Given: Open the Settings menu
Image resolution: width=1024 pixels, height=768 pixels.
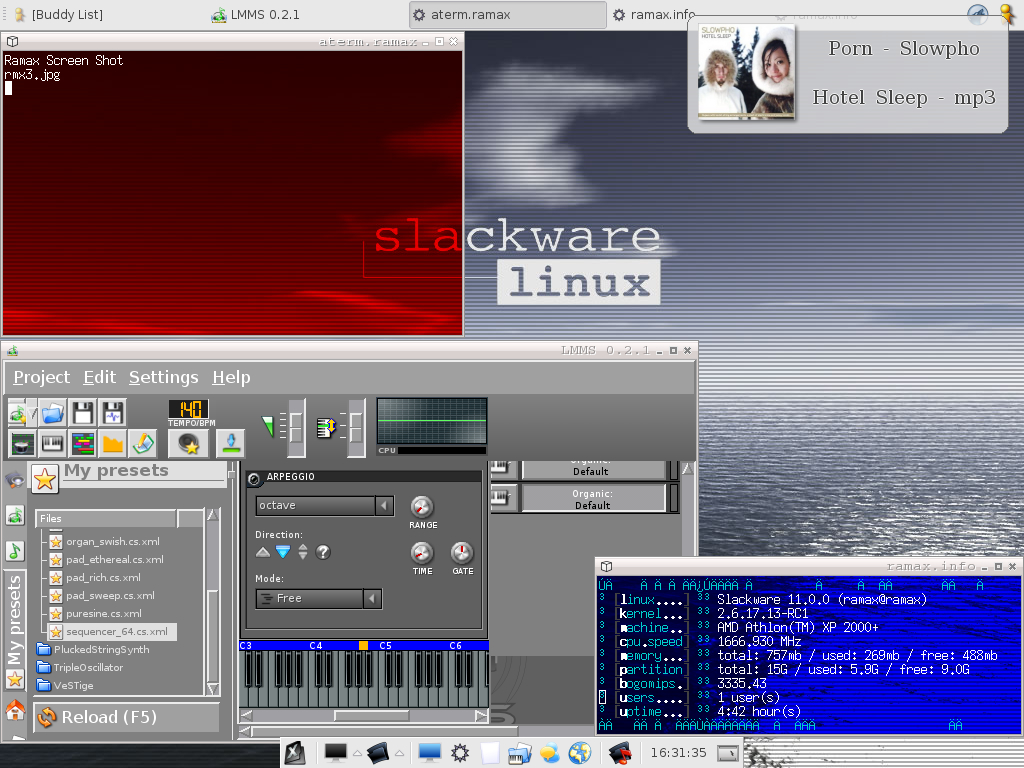Looking at the screenshot, I should pos(163,377).
